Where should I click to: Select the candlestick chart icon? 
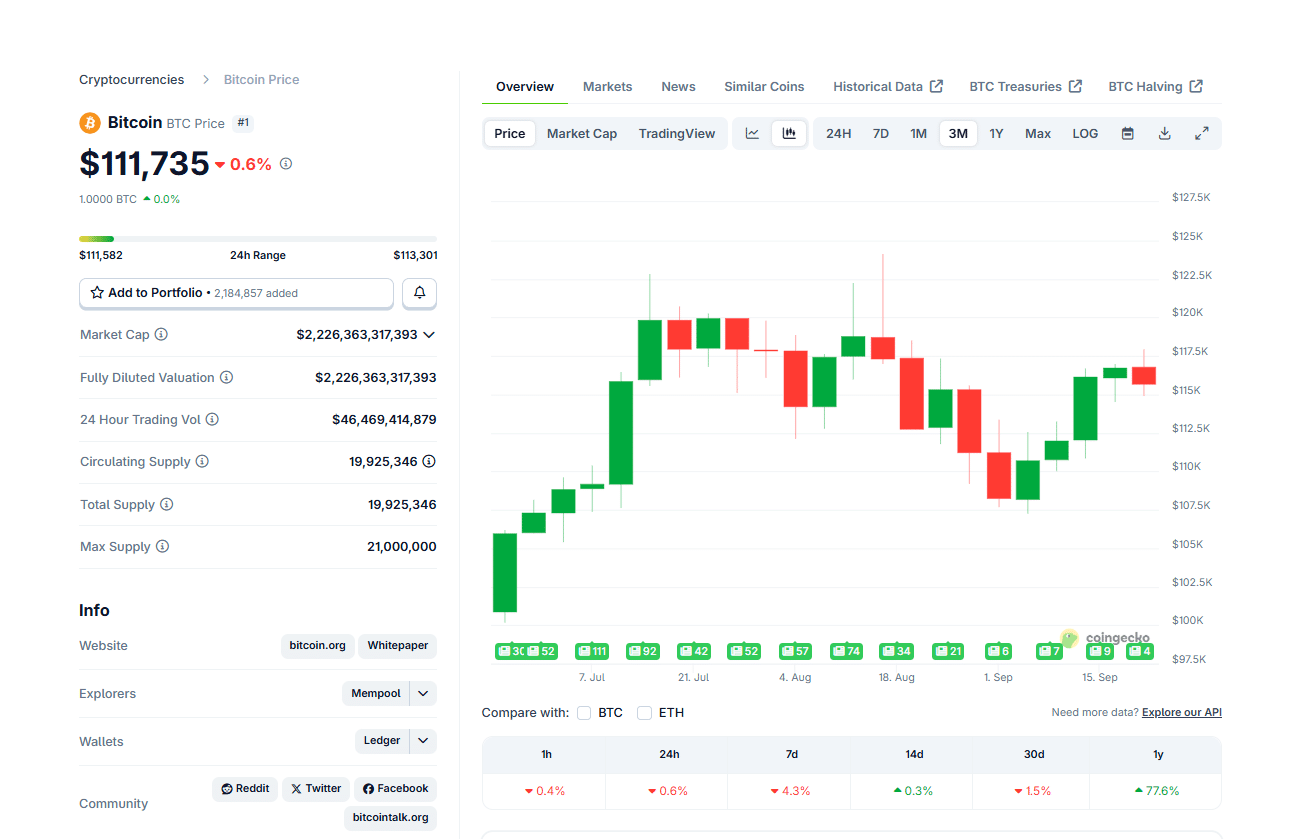789,133
